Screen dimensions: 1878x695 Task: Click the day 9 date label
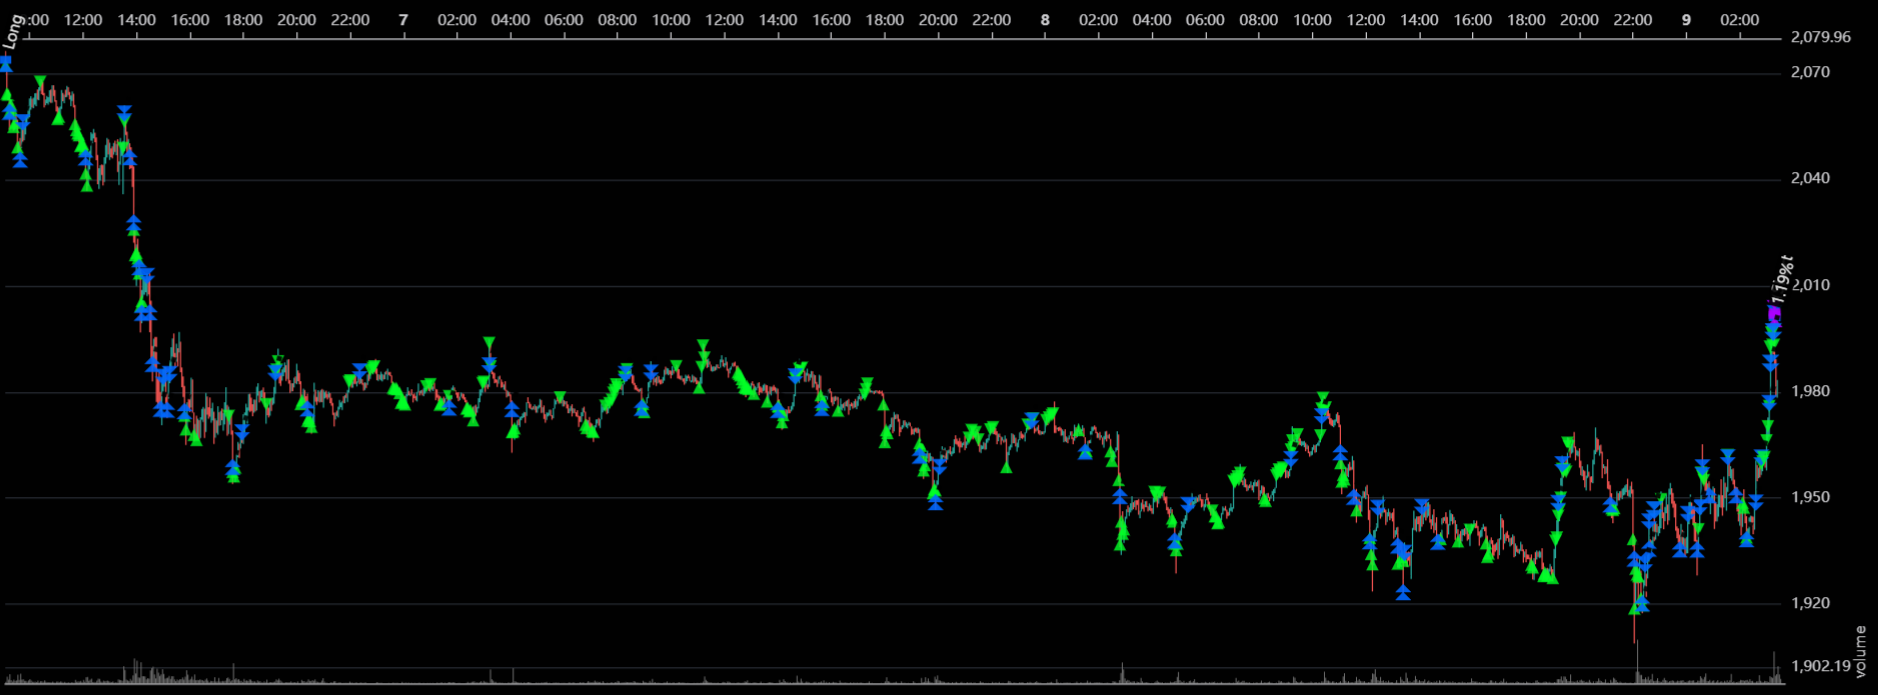pyautogui.click(x=1686, y=20)
